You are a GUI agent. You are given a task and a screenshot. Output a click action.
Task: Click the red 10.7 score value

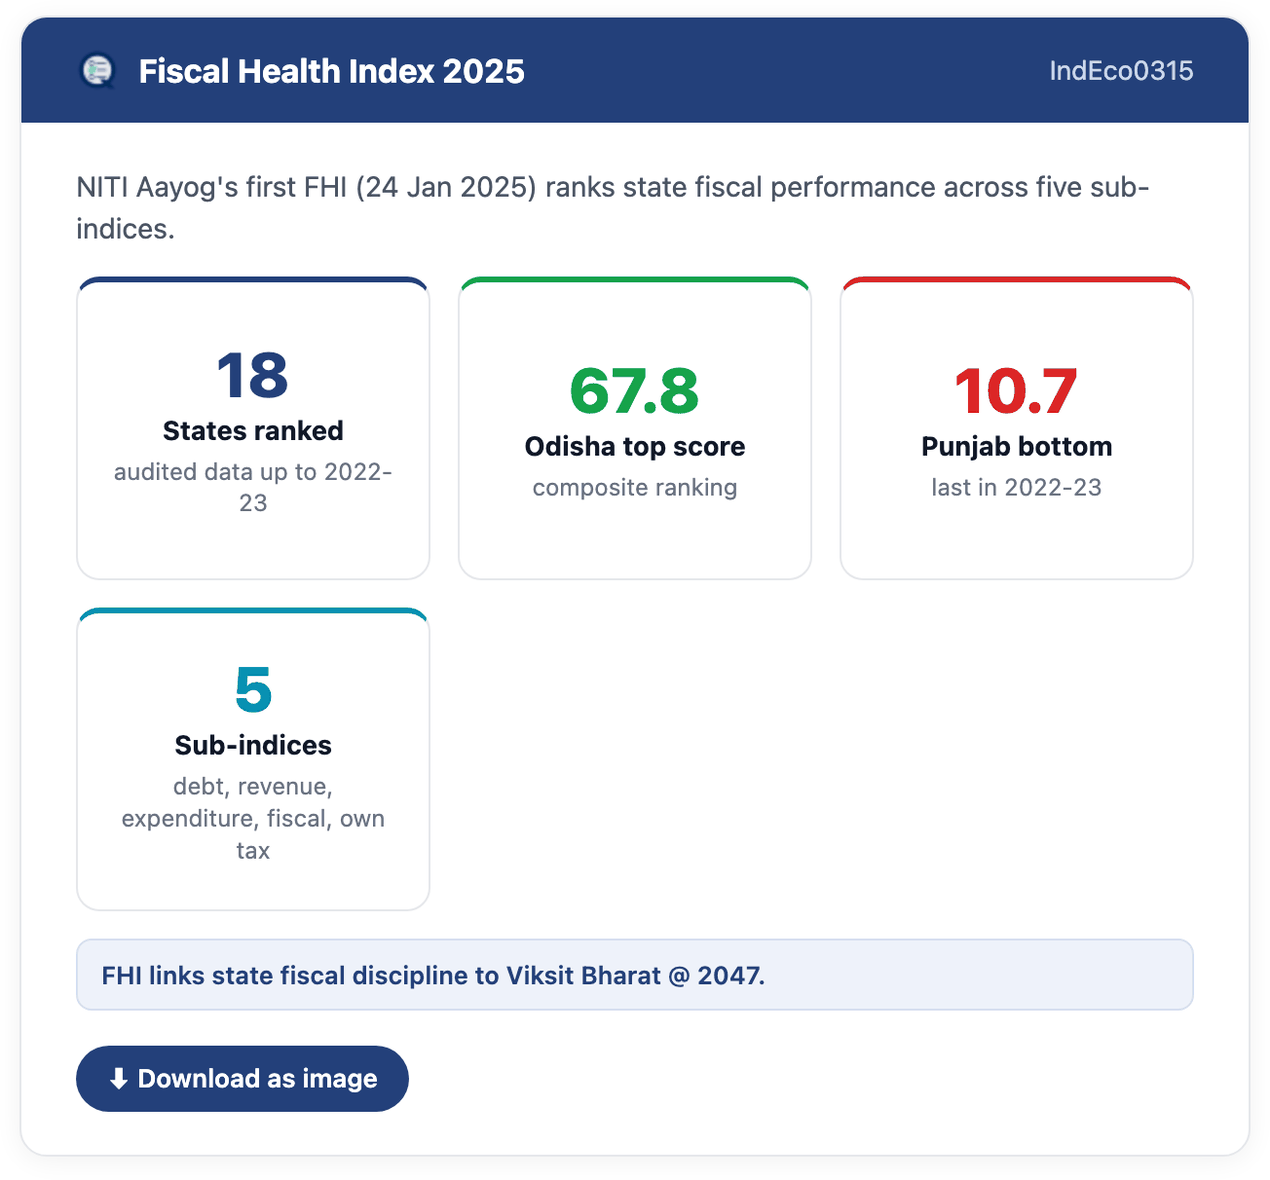[x=1017, y=391]
